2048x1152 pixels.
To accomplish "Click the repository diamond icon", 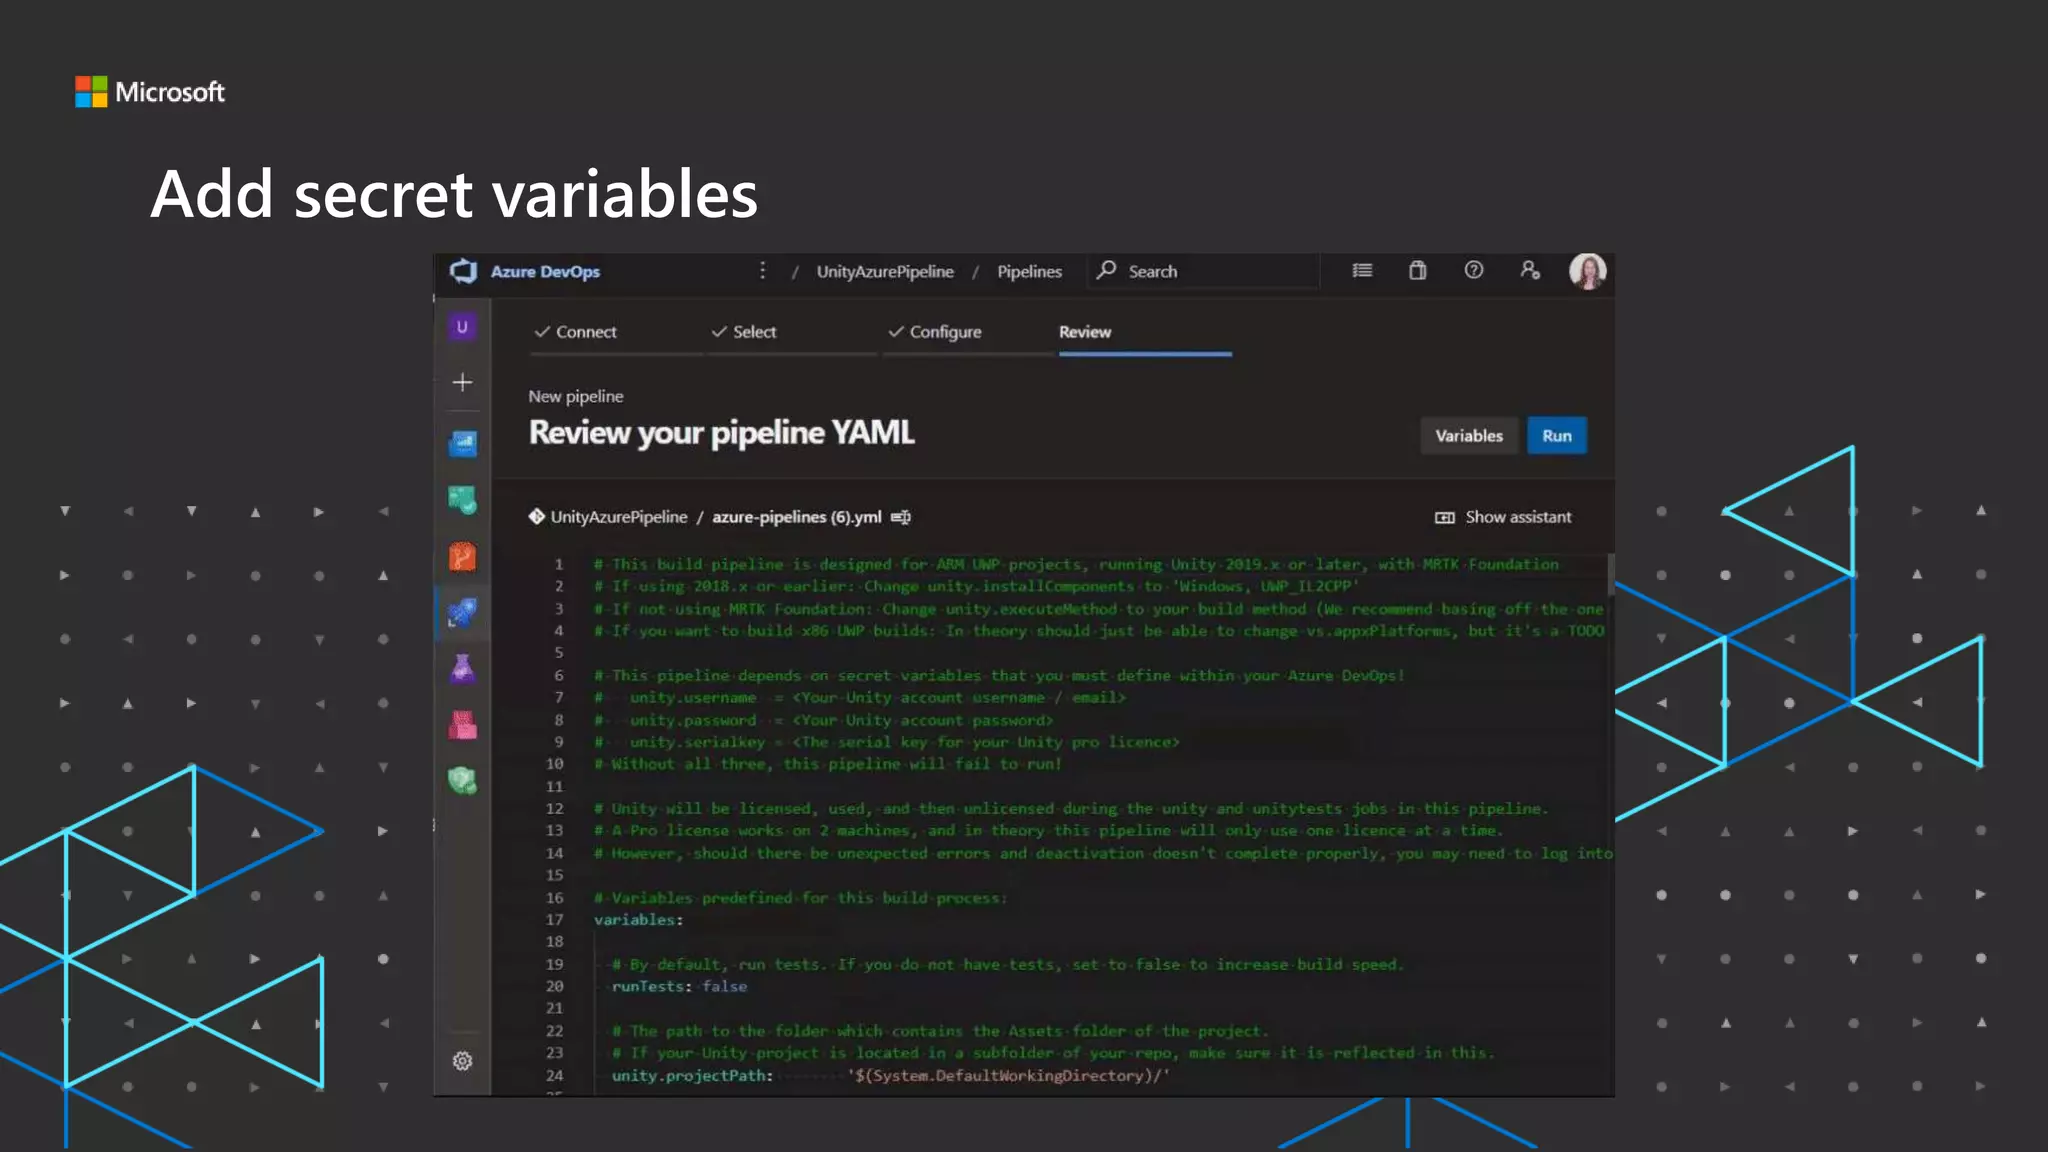I will [537, 517].
